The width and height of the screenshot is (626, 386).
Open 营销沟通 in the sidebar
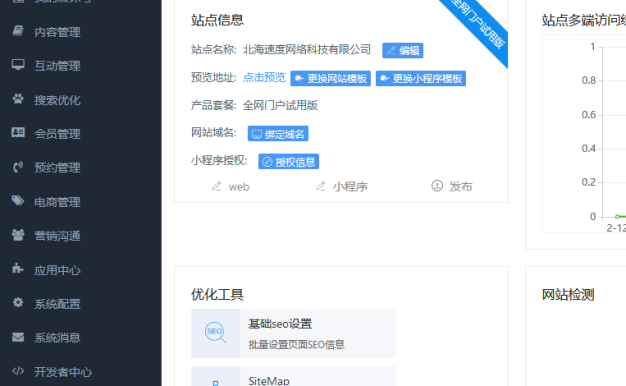[x=57, y=236]
